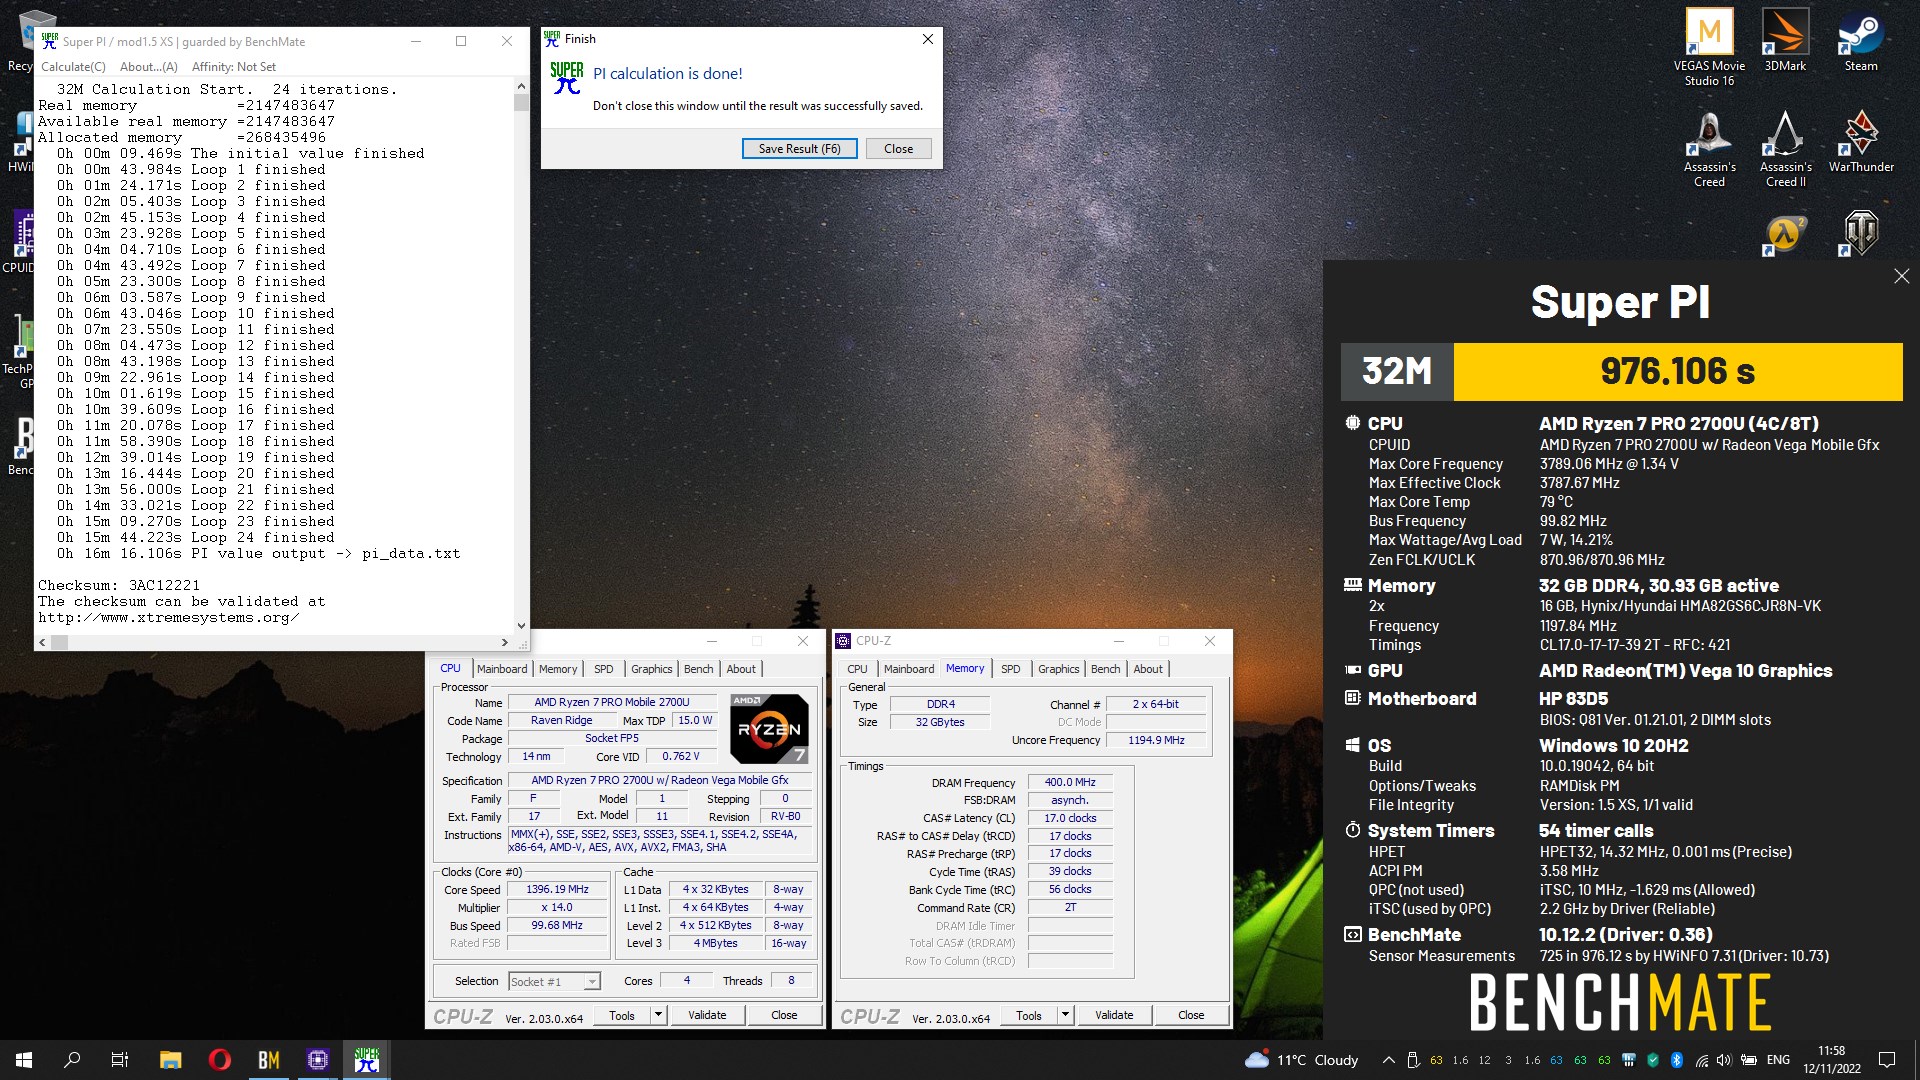Screen dimensions: 1920x1080
Task: Open the battery power tray icon
Action: (x=1749, y=1060)
